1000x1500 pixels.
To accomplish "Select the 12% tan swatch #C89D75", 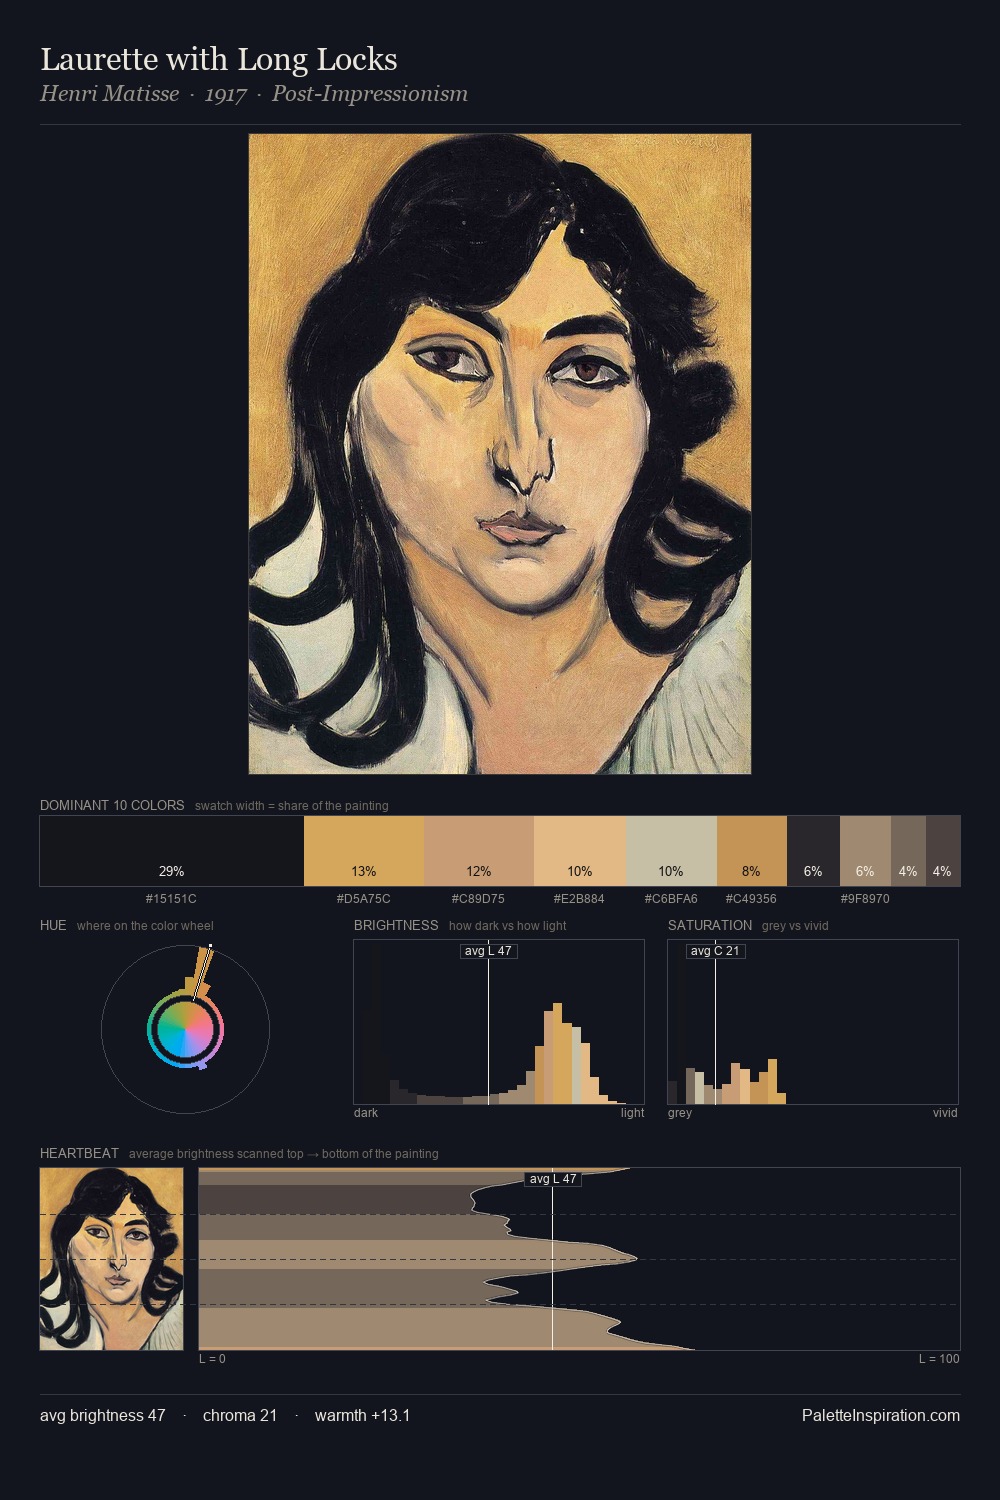I will 479,851.
